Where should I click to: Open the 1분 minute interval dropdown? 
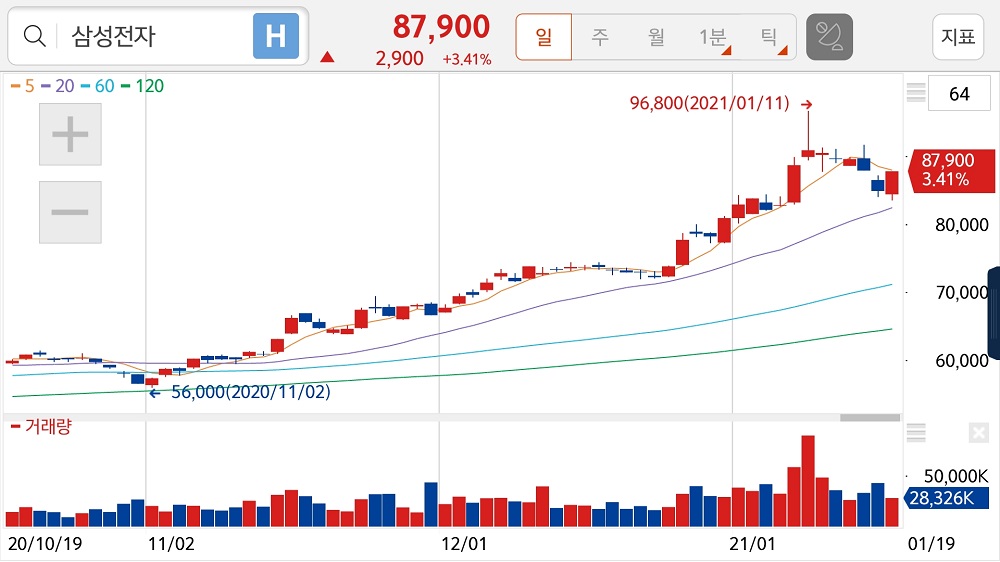(714, 37)
